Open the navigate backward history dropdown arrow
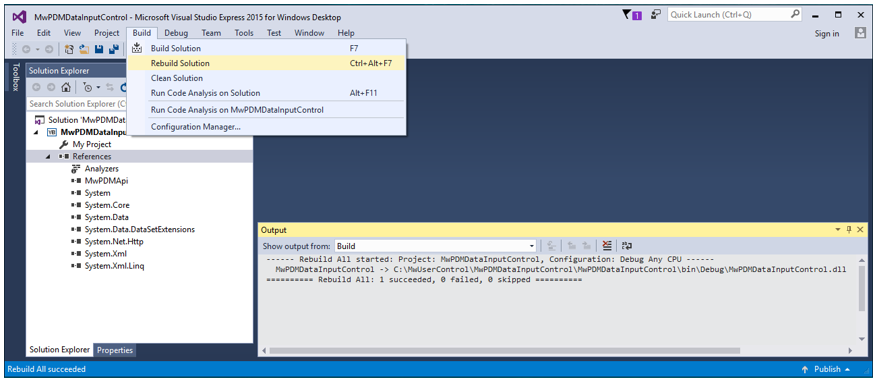This screenshot has height=381, width=878. coord(37,49)
